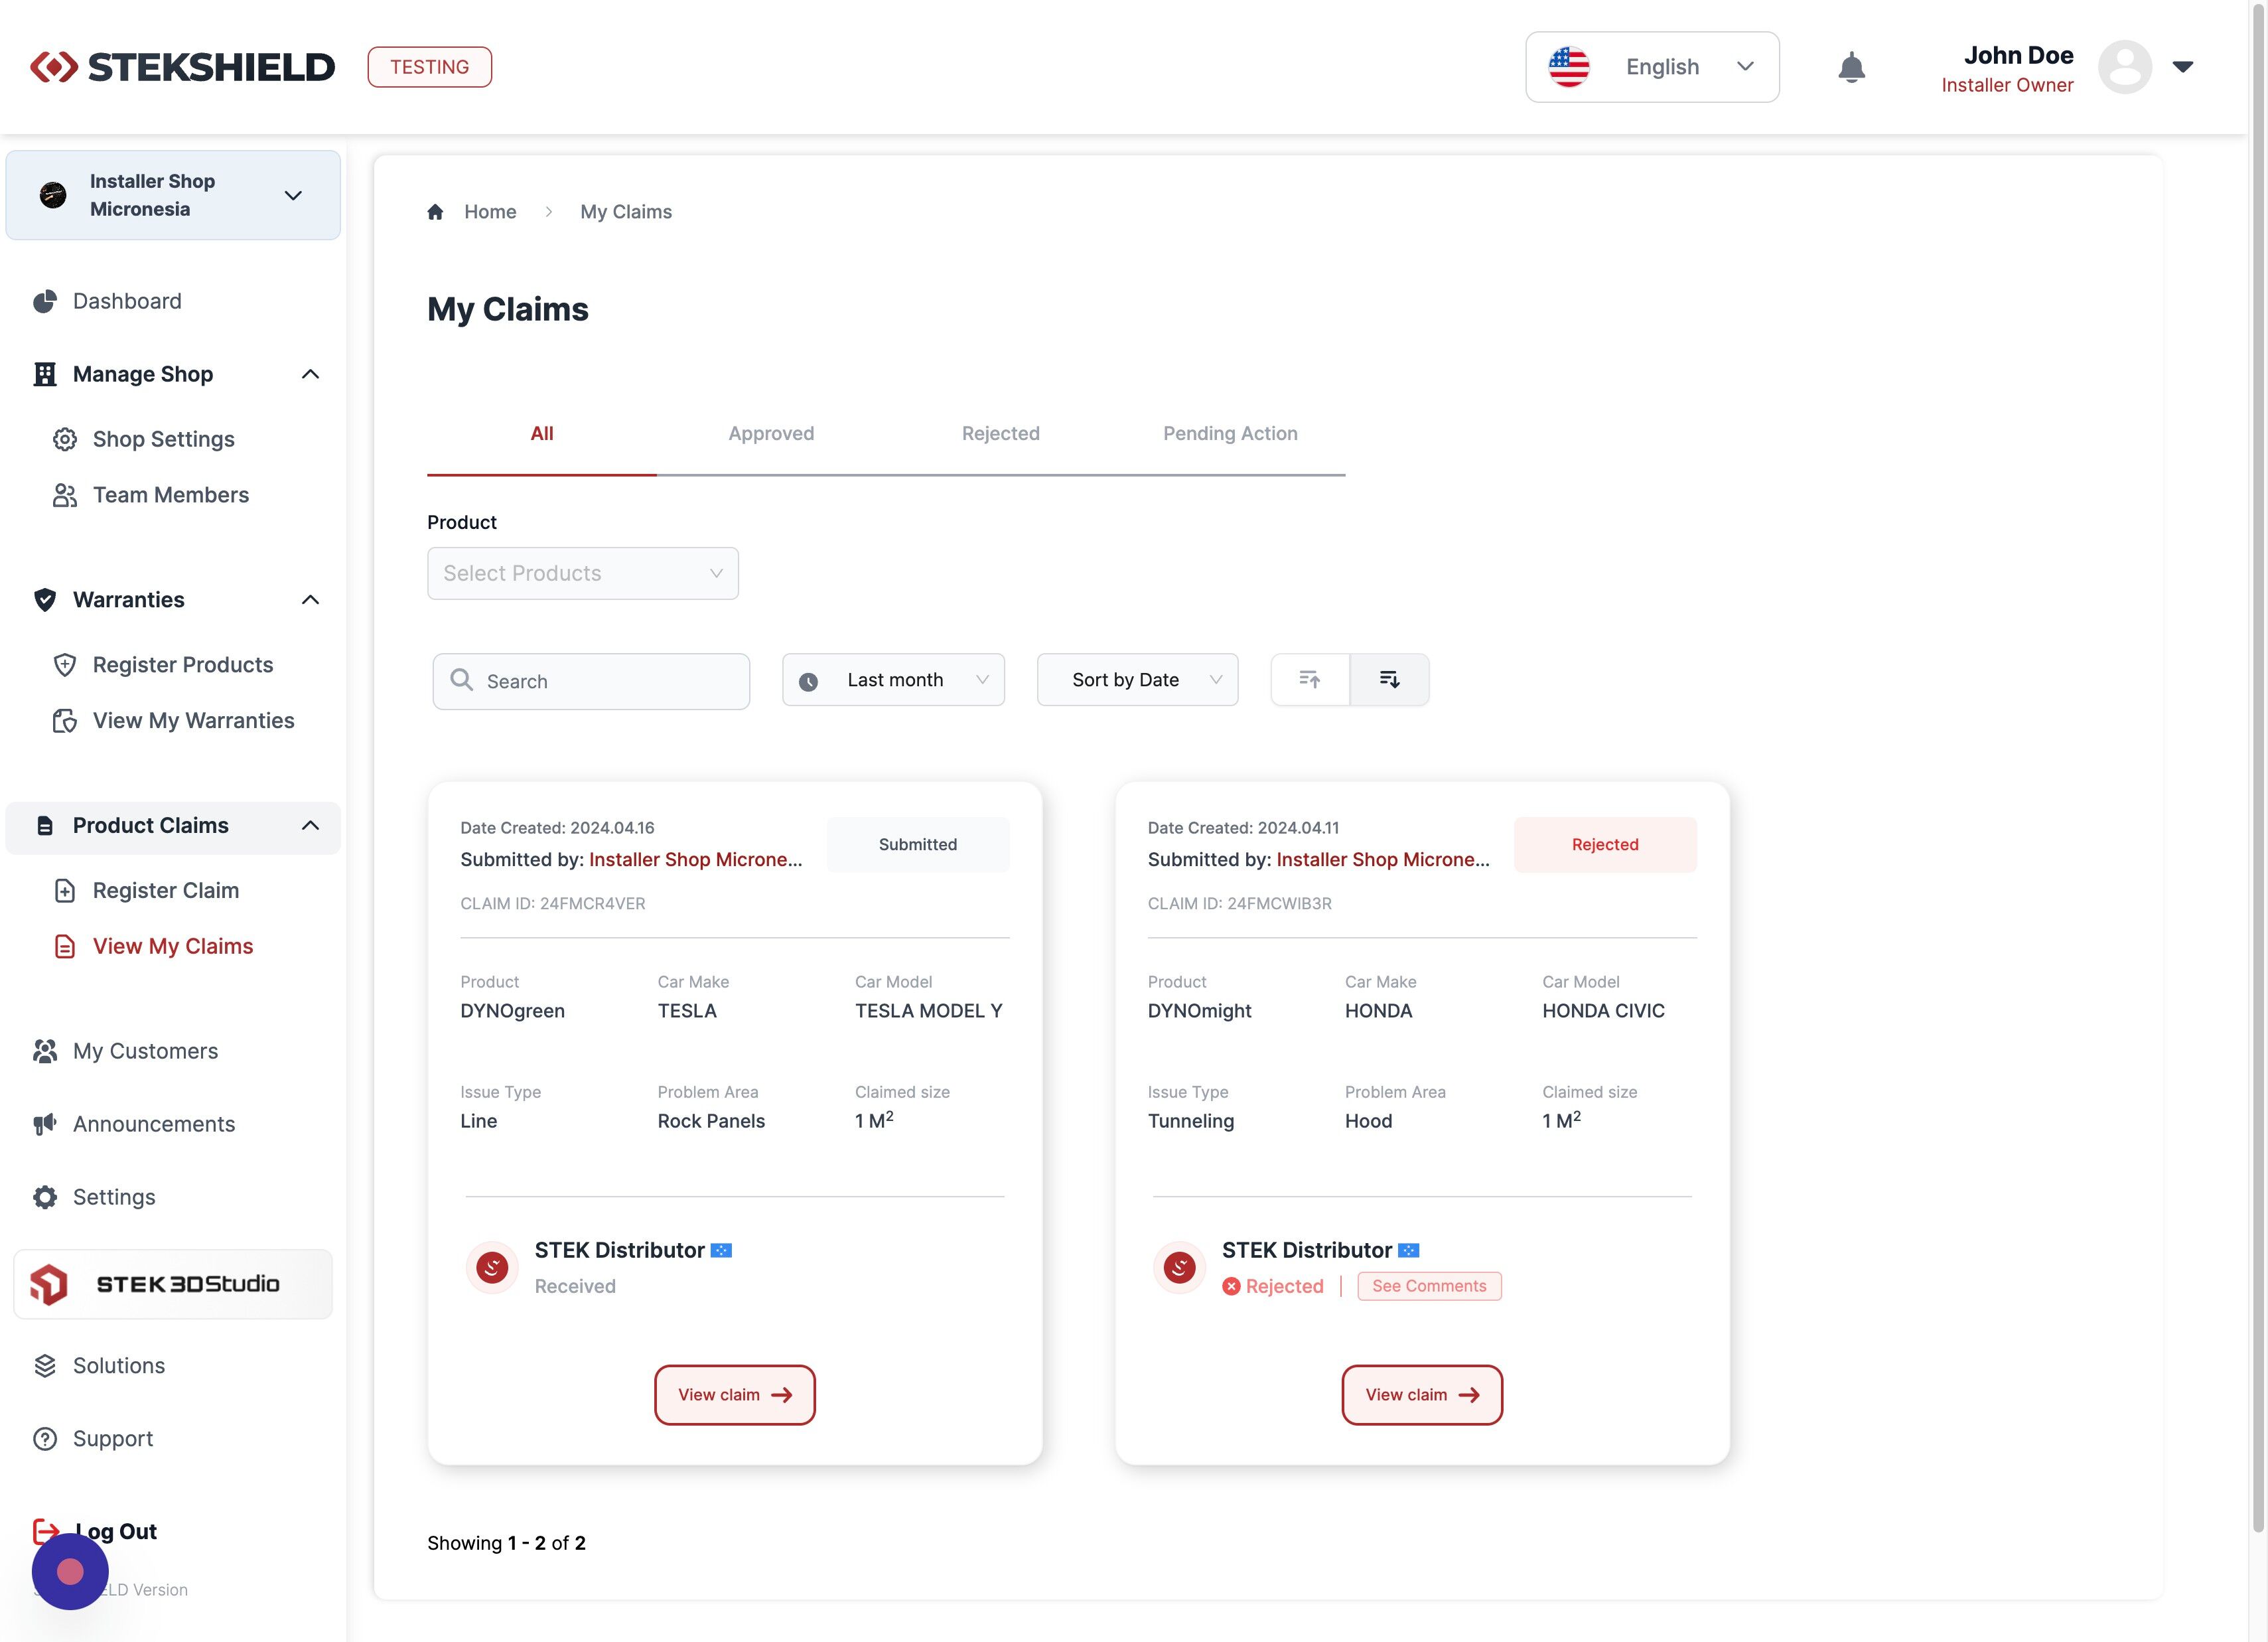Click the Log Out exit icon
This screenshot has width=2268, height=1642.
[x=46, y=1531]
